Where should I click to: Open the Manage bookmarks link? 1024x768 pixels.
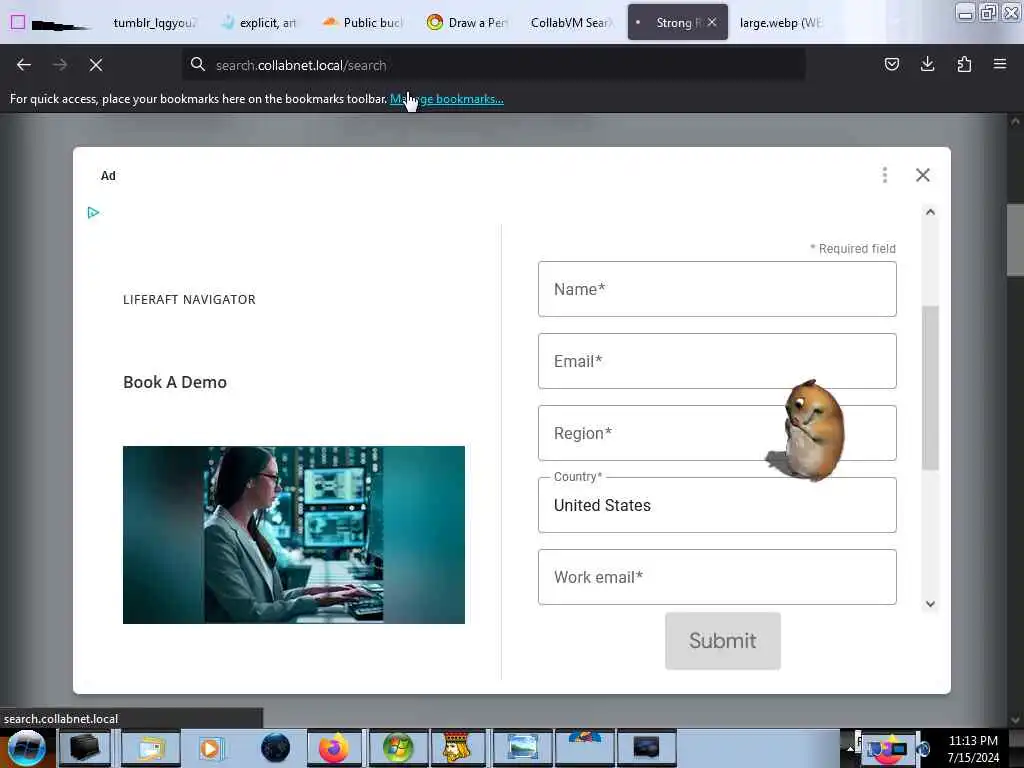pos(447,99)
